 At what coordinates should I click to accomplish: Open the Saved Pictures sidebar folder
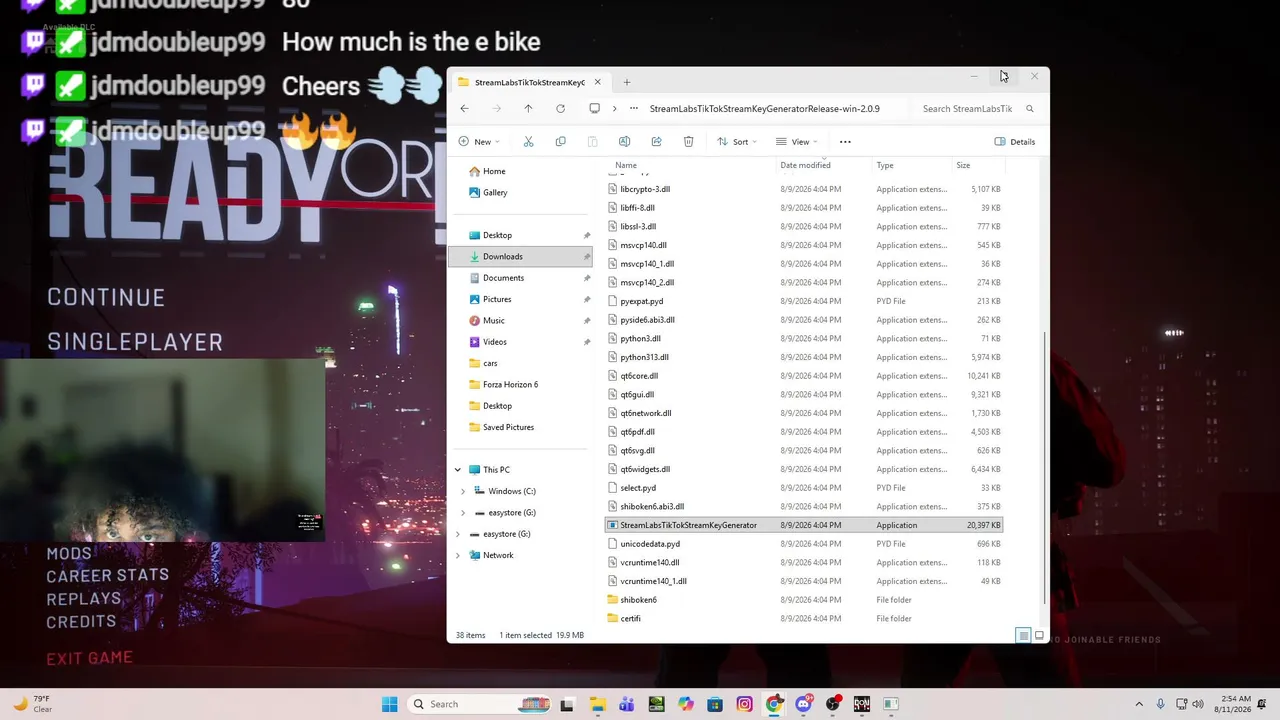point(508,427)
